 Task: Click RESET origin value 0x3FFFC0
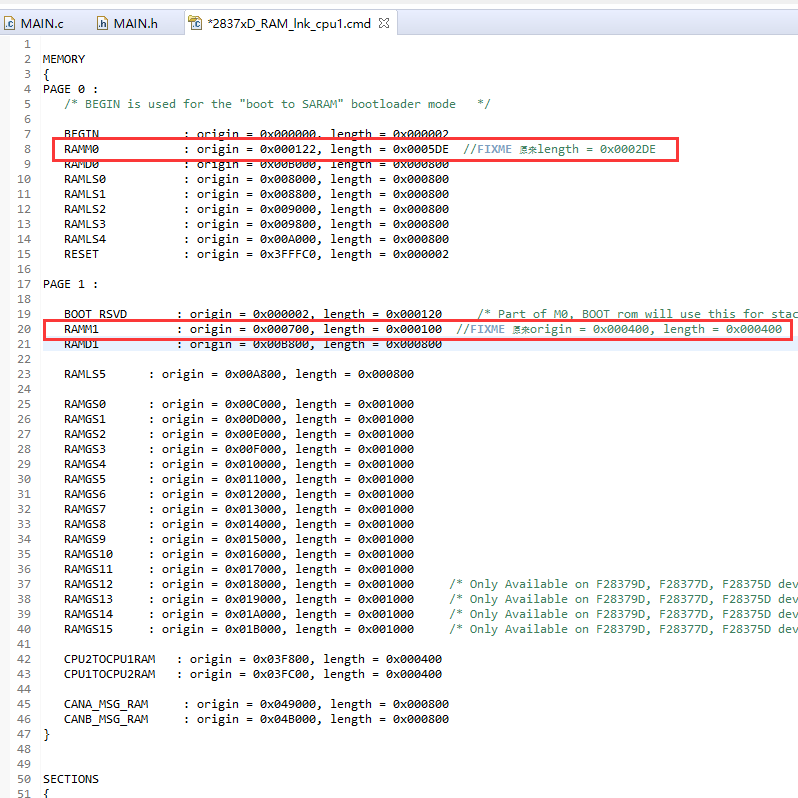pos(288,254)
